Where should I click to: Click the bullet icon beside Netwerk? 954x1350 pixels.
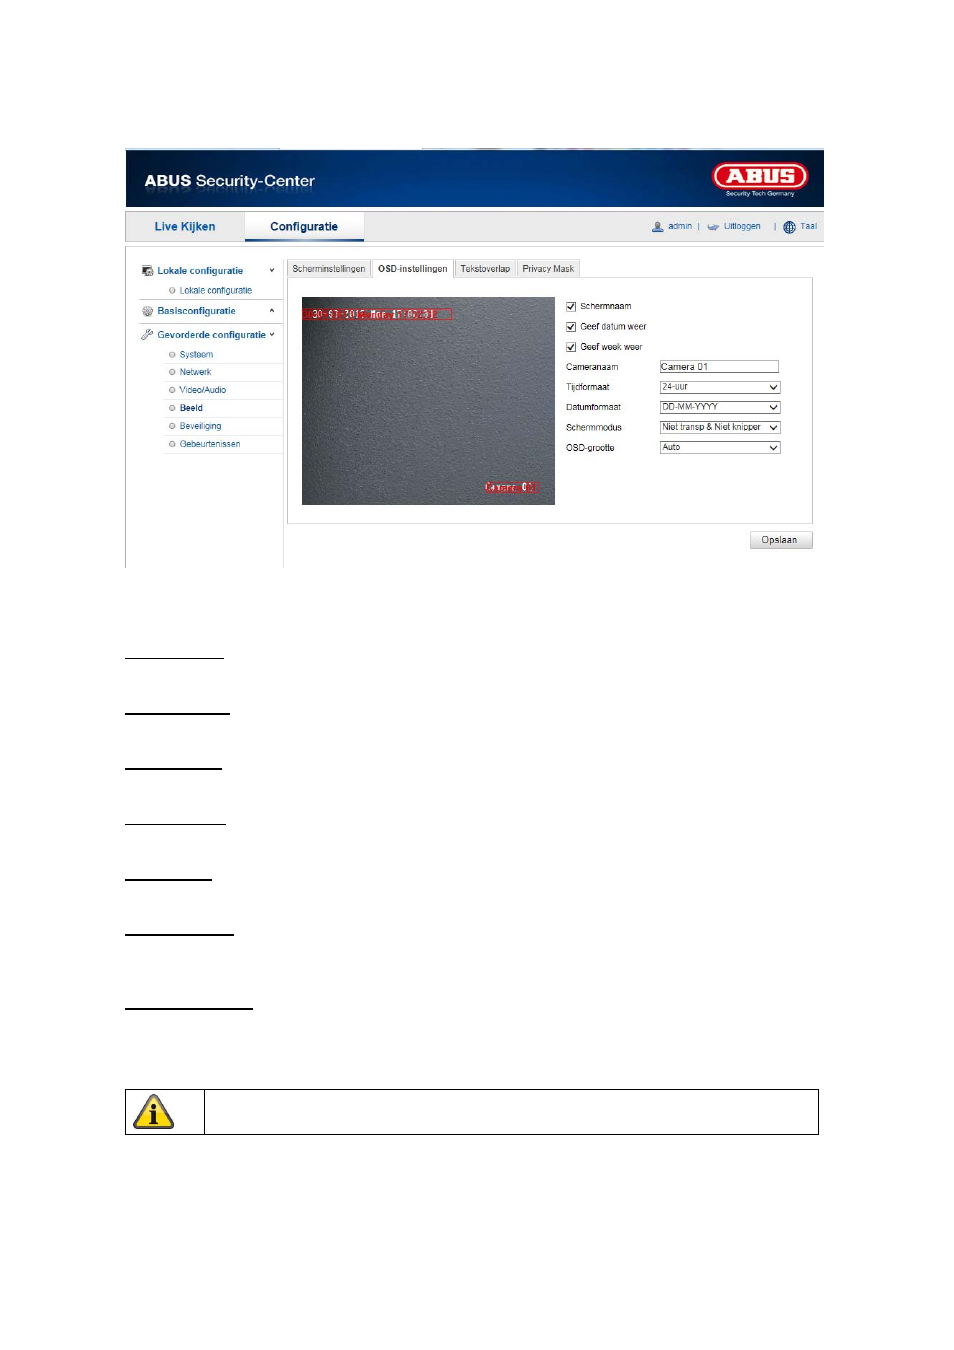coord(172,372)
